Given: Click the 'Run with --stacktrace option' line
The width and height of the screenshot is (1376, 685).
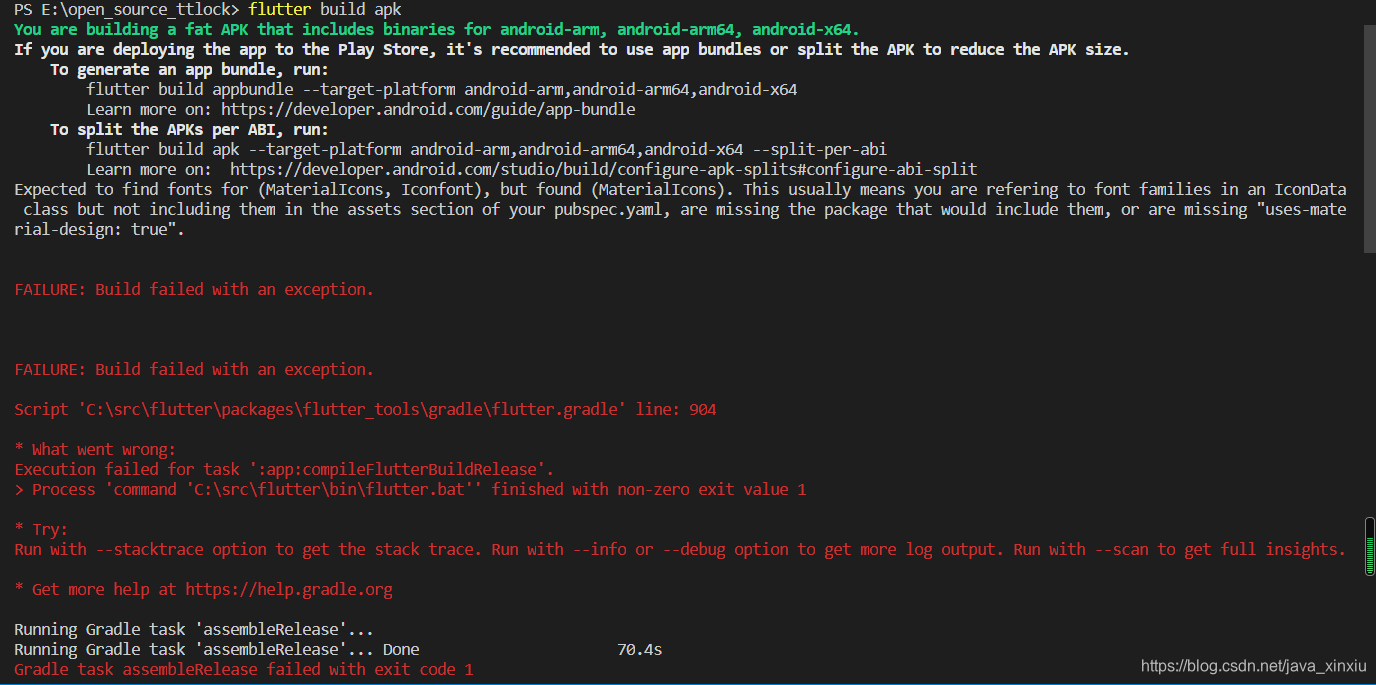Looking at the screenshot, I should point(680,549).
